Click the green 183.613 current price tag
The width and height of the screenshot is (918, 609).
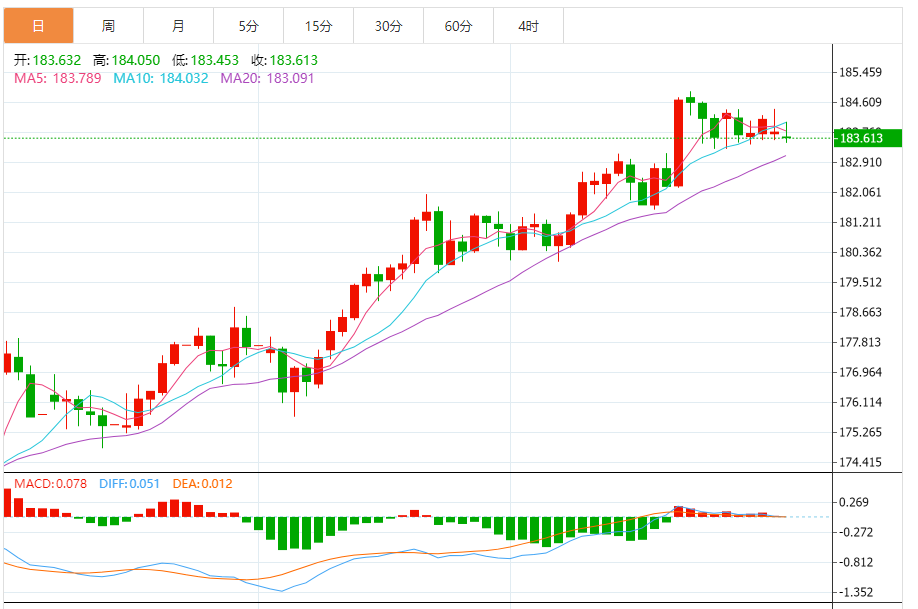click(861, 138)
